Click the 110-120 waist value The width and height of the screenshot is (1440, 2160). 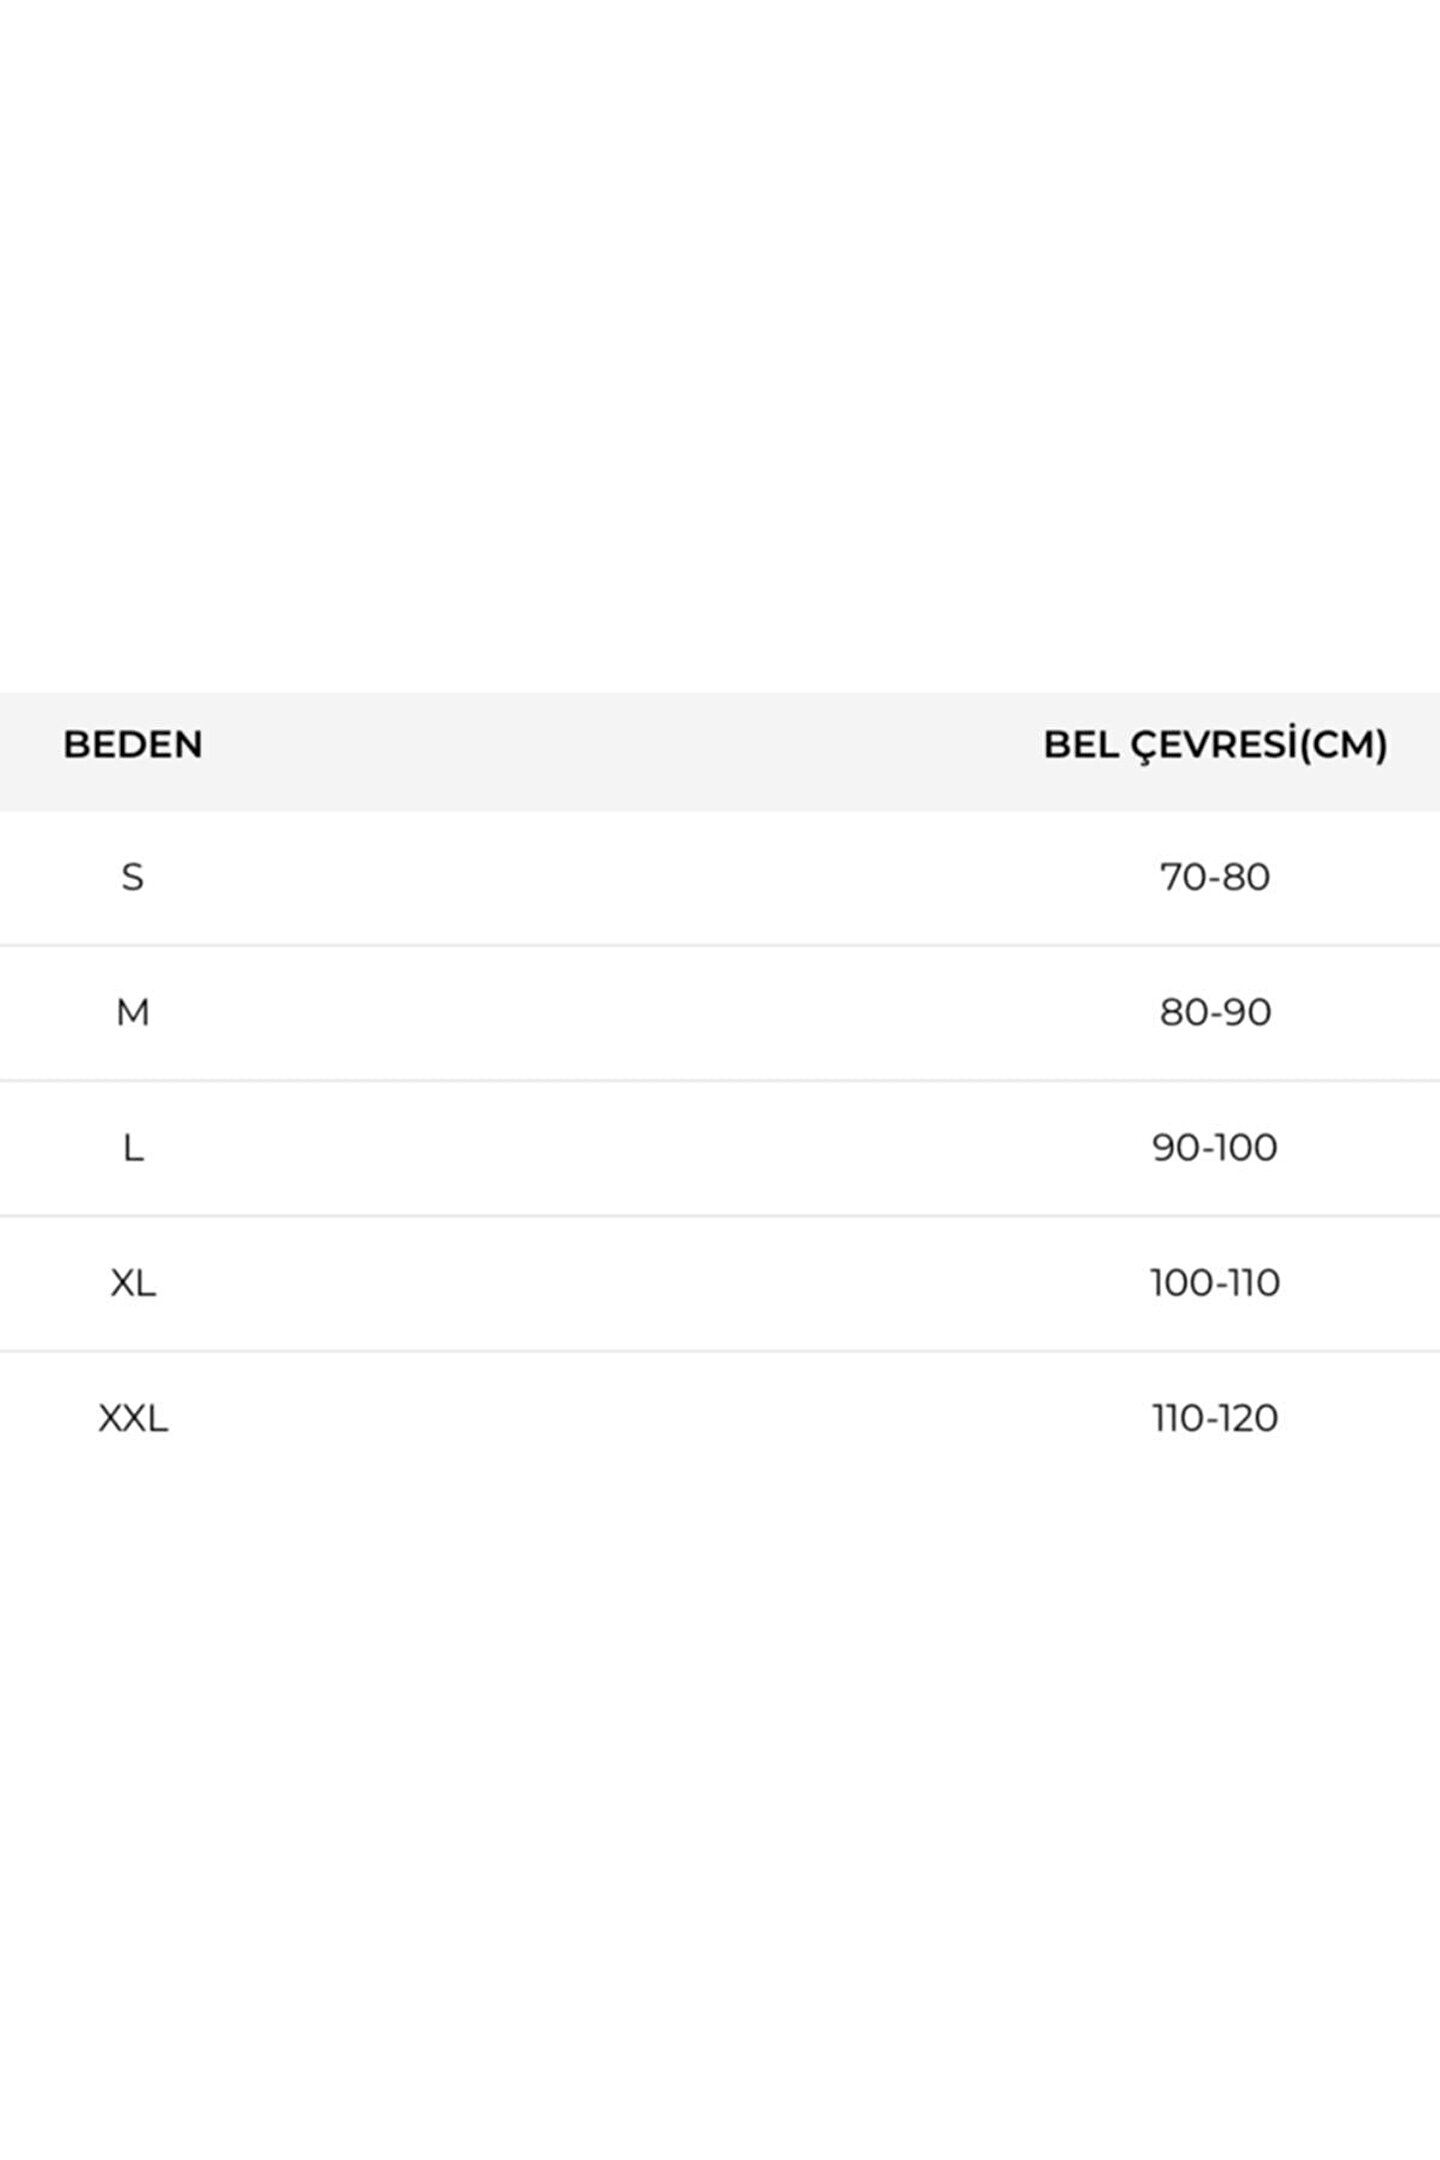pos(1215,1418)
